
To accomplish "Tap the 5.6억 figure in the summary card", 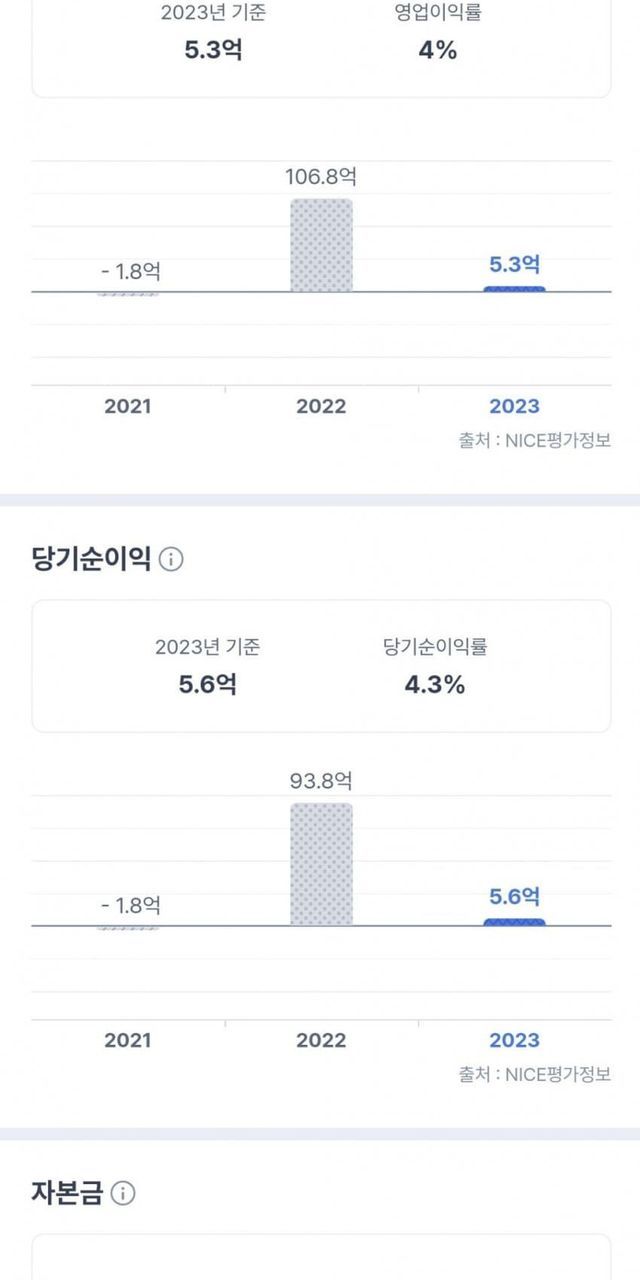I will pyautogui.click(x=208, y=685).
